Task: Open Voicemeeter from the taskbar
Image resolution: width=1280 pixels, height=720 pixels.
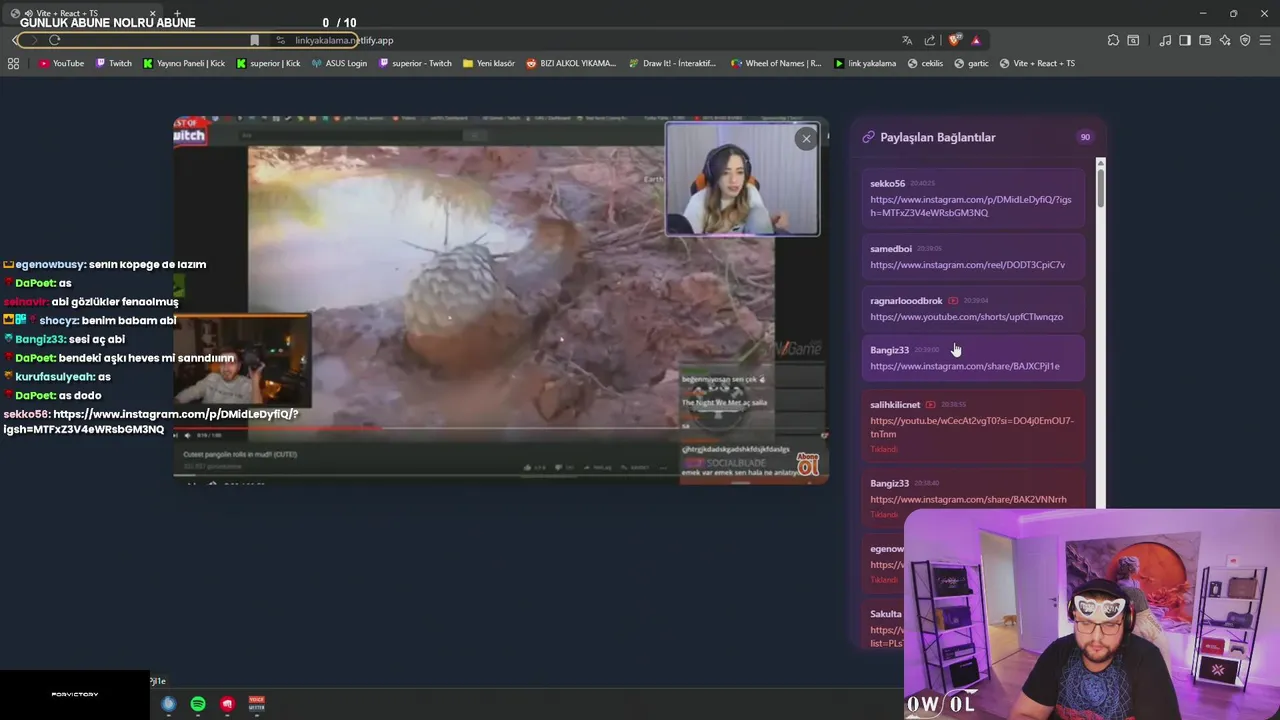Action: [256, 704]
